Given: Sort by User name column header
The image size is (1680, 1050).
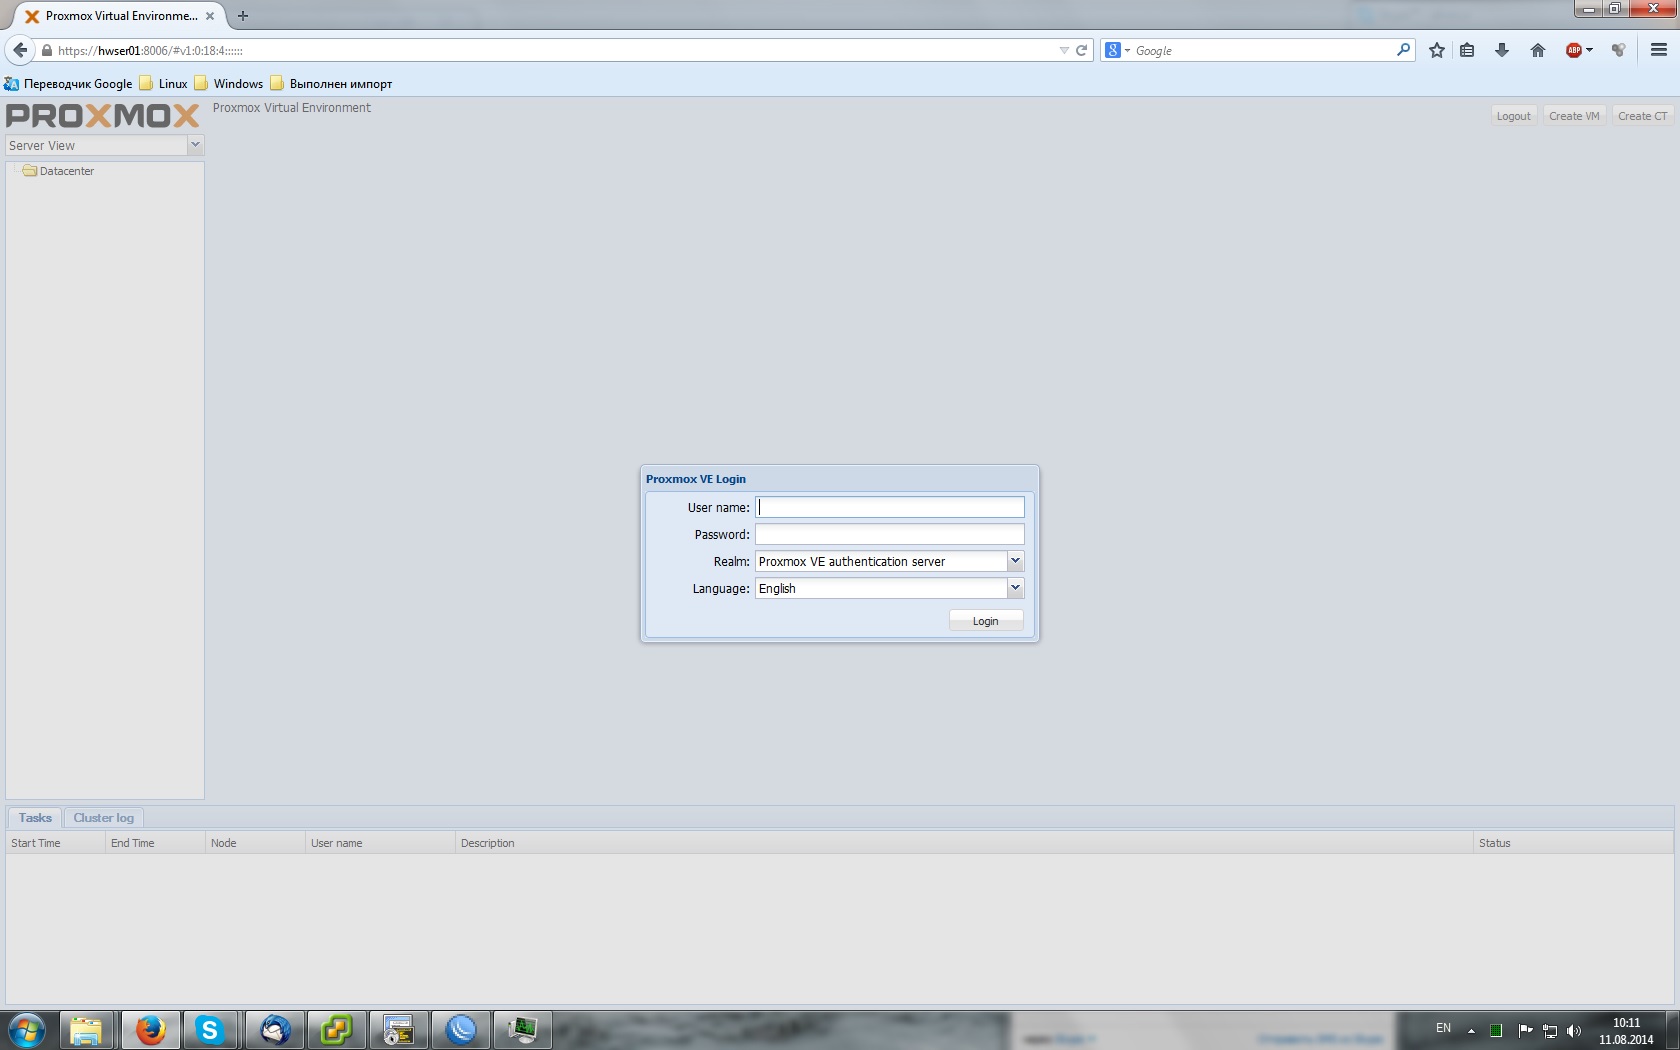Looking at the screenshot, I should [380, 843].
